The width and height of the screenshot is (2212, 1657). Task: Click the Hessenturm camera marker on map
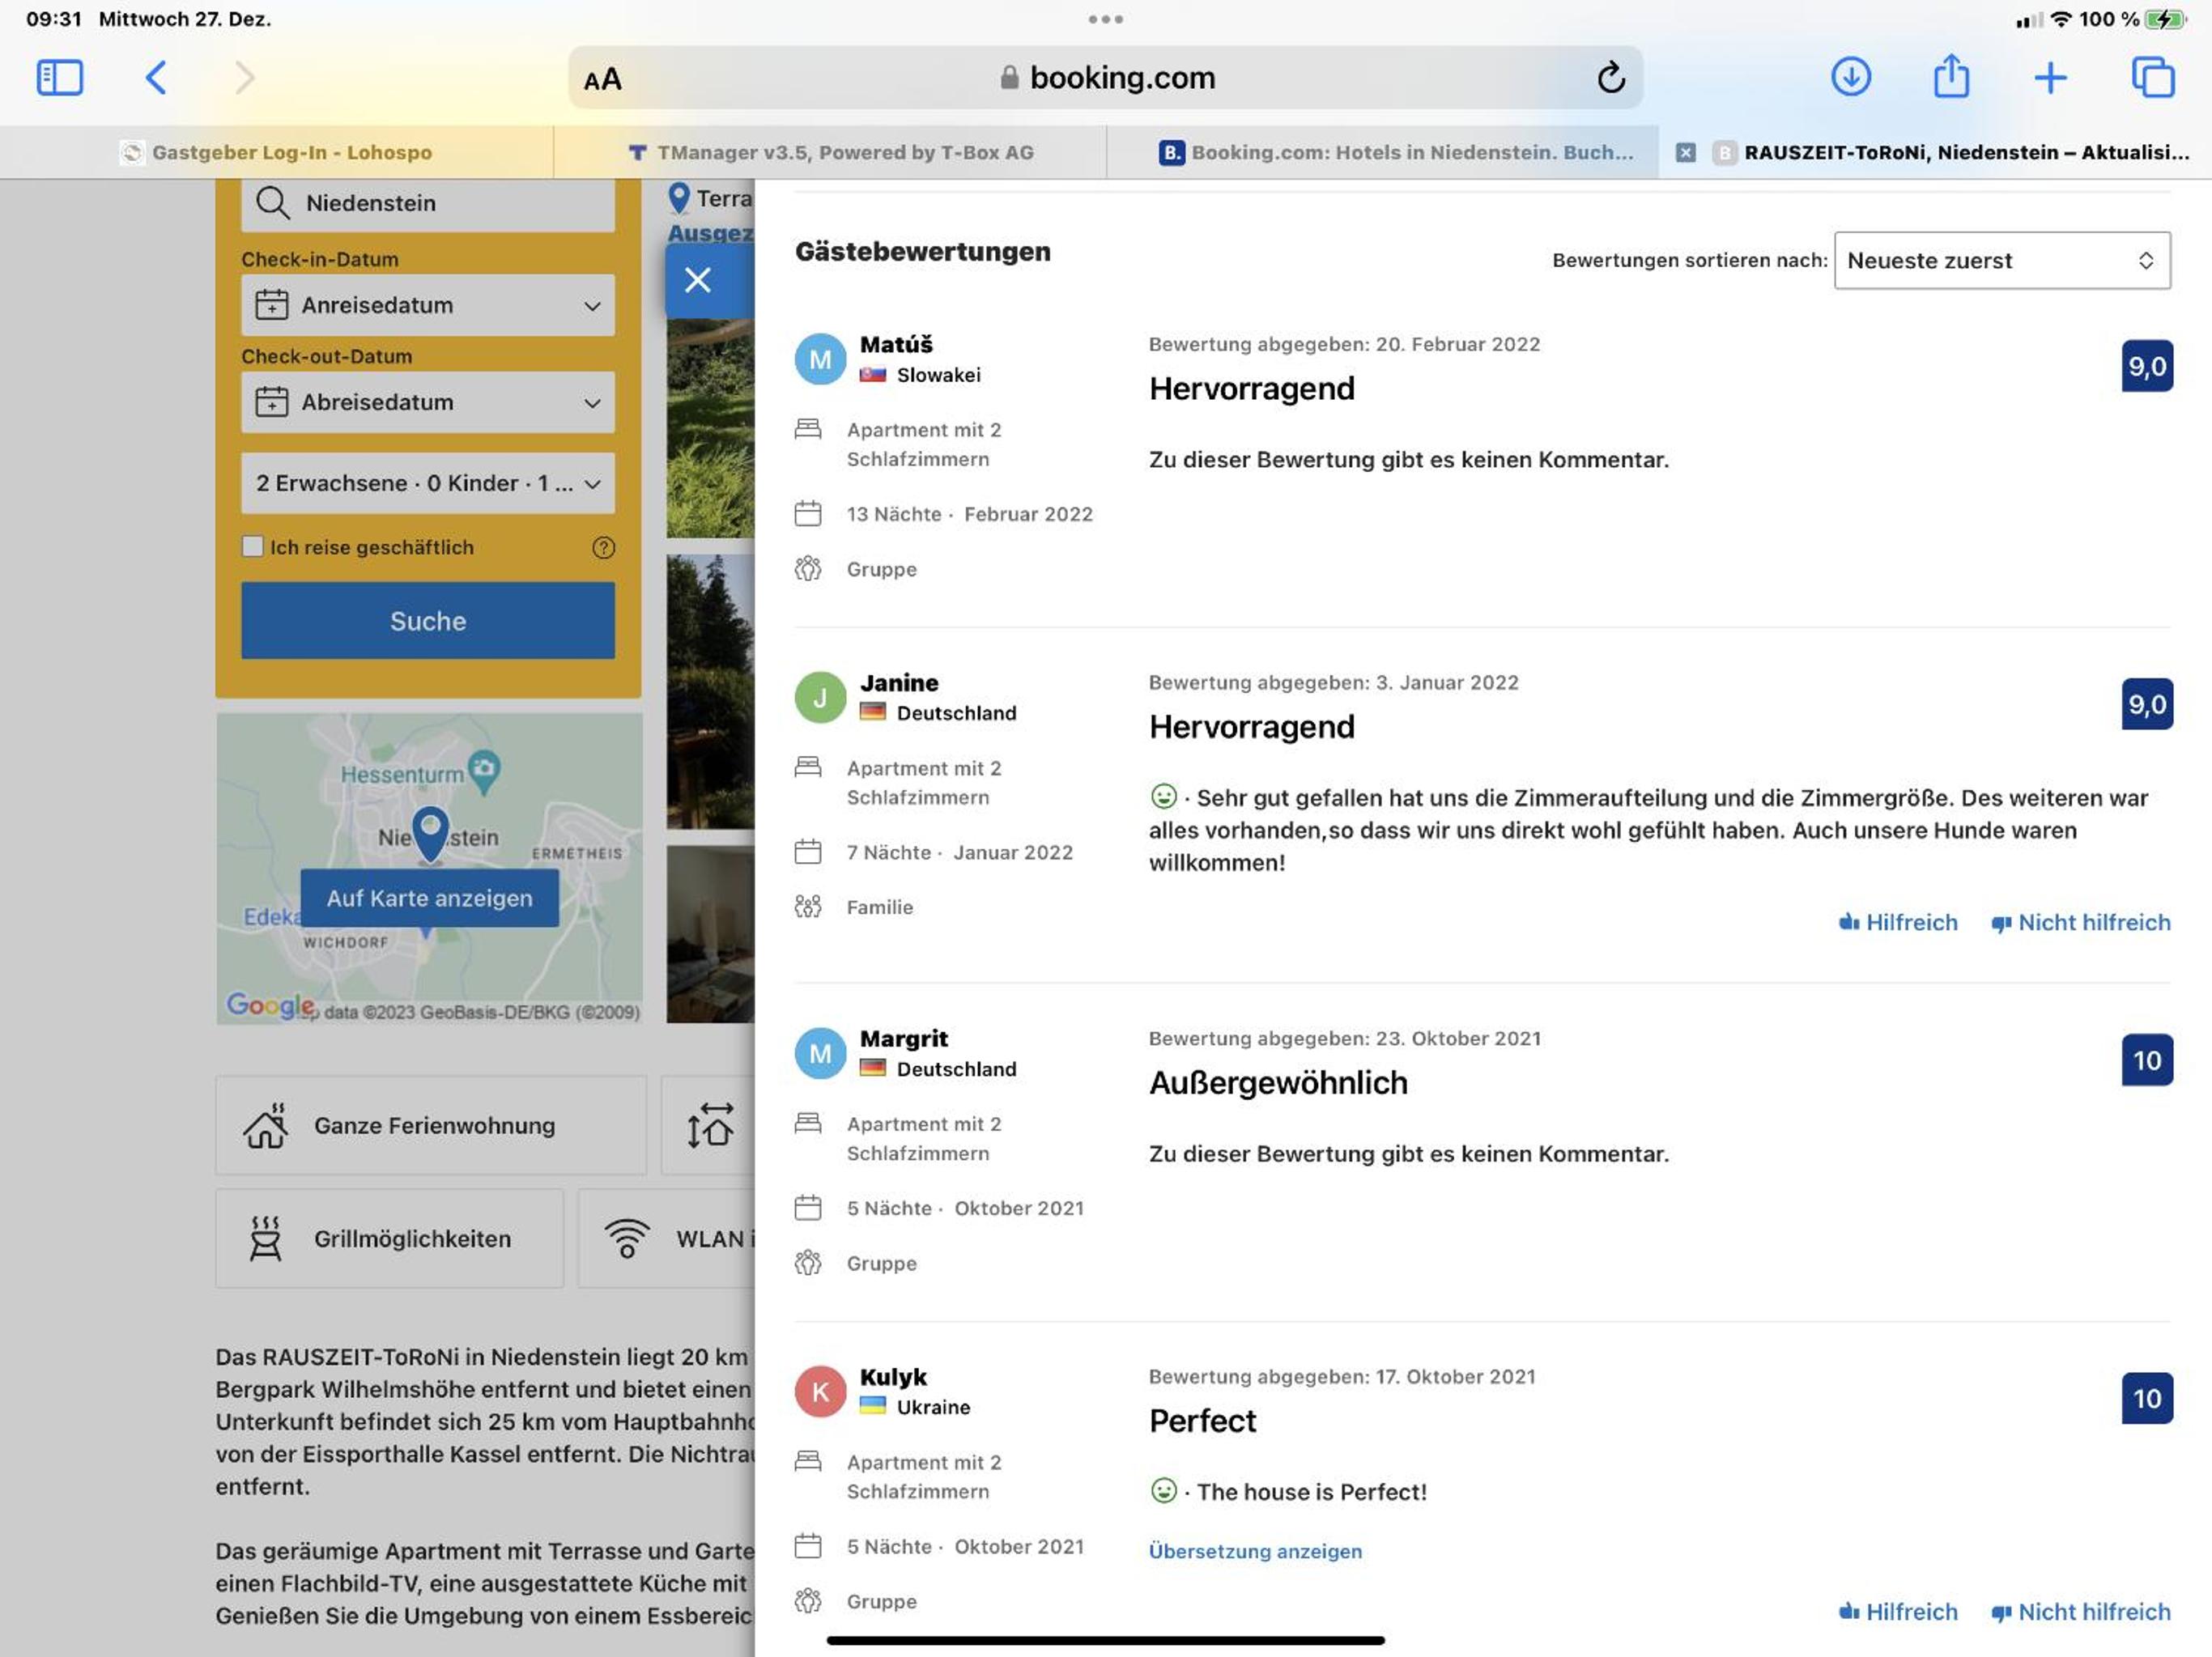tap(484, 771)
